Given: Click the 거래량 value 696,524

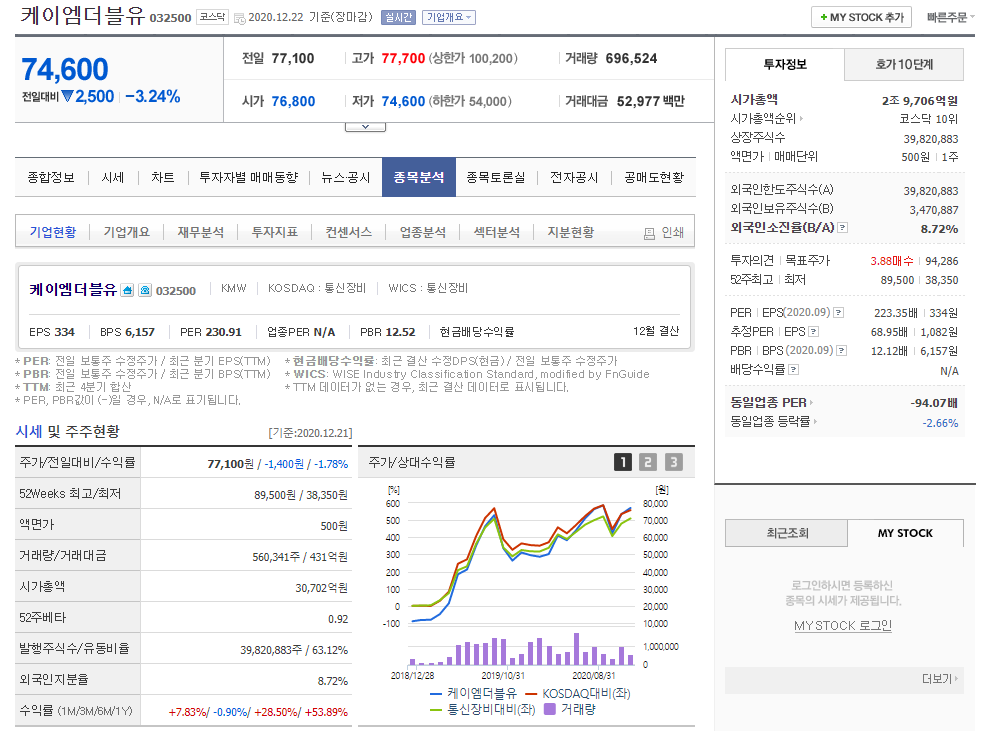Looking at the screenshot, I should [631, 58].
